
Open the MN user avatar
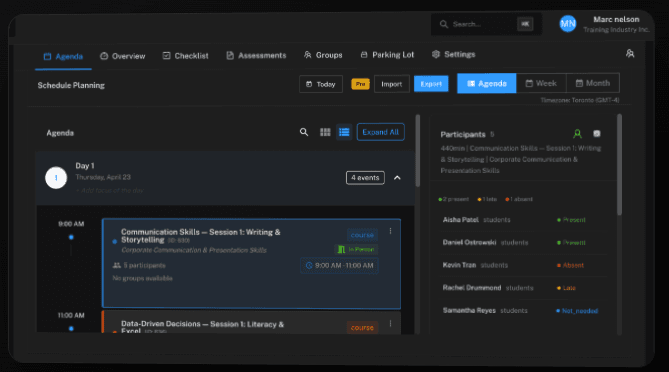tap(568, 24)
